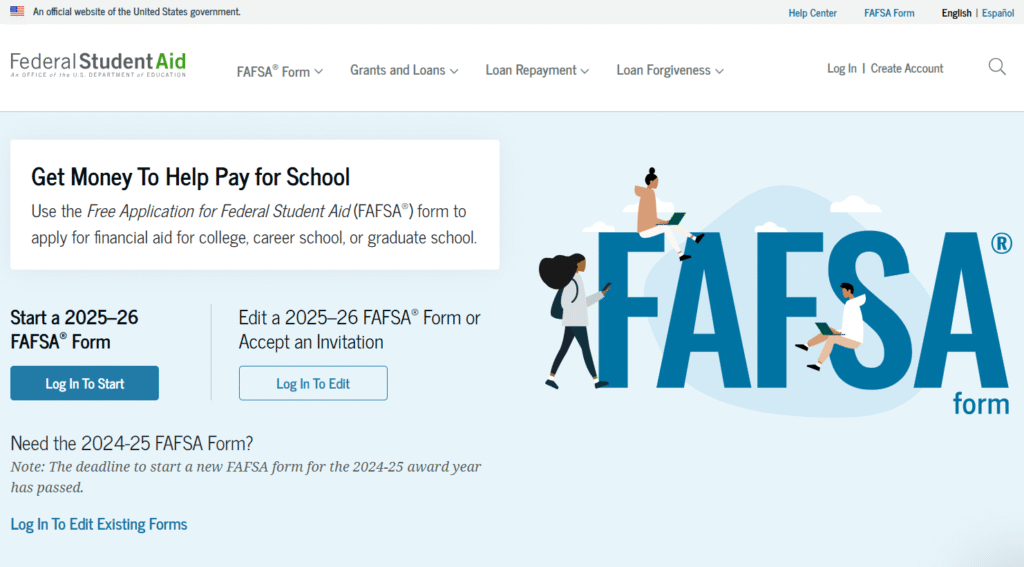The image size is (1024, 567).
Task: Expand the FAFSA Form menu
Action: 280,71
